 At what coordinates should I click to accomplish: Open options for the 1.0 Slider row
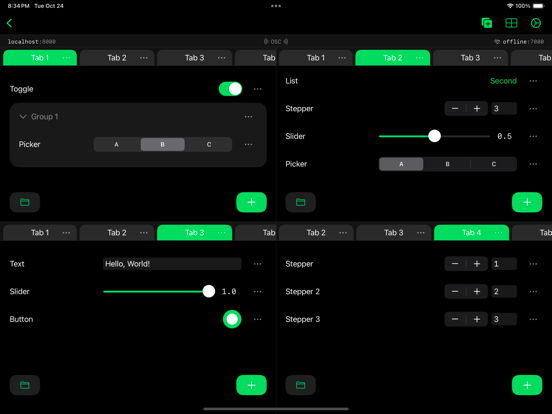click(x=258, y=291)
